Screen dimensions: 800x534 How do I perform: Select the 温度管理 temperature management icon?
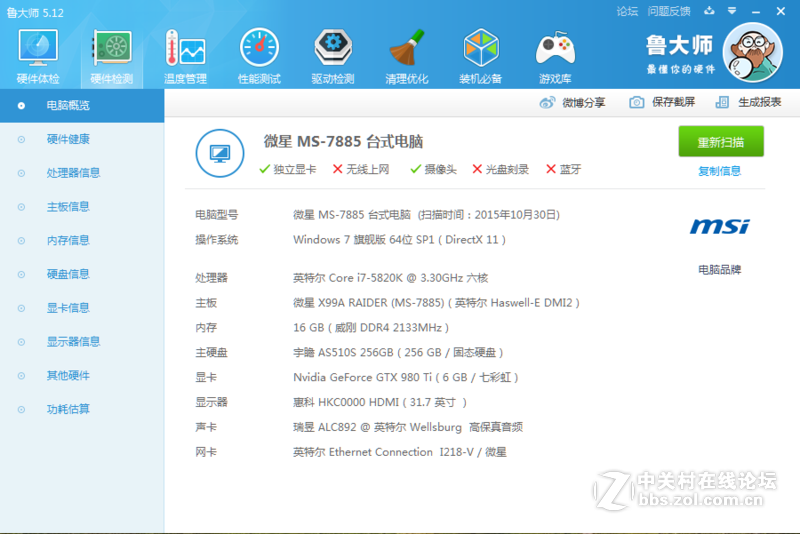click(185, 55)
